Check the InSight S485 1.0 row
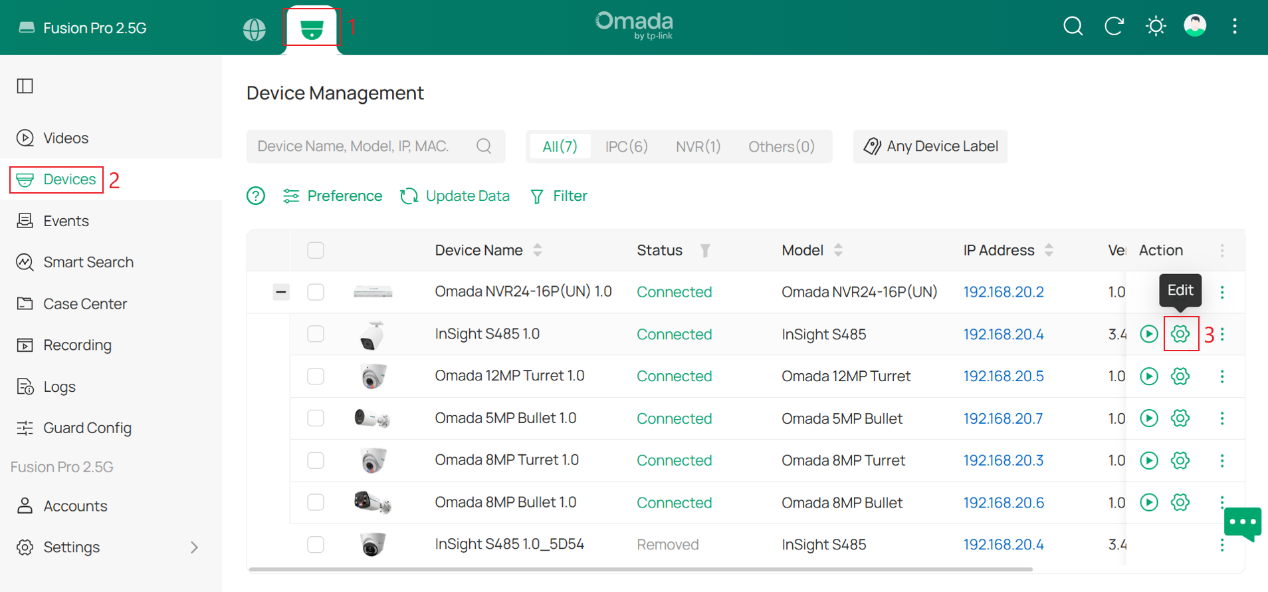1268x592 pixels. (x=316, y=334)
